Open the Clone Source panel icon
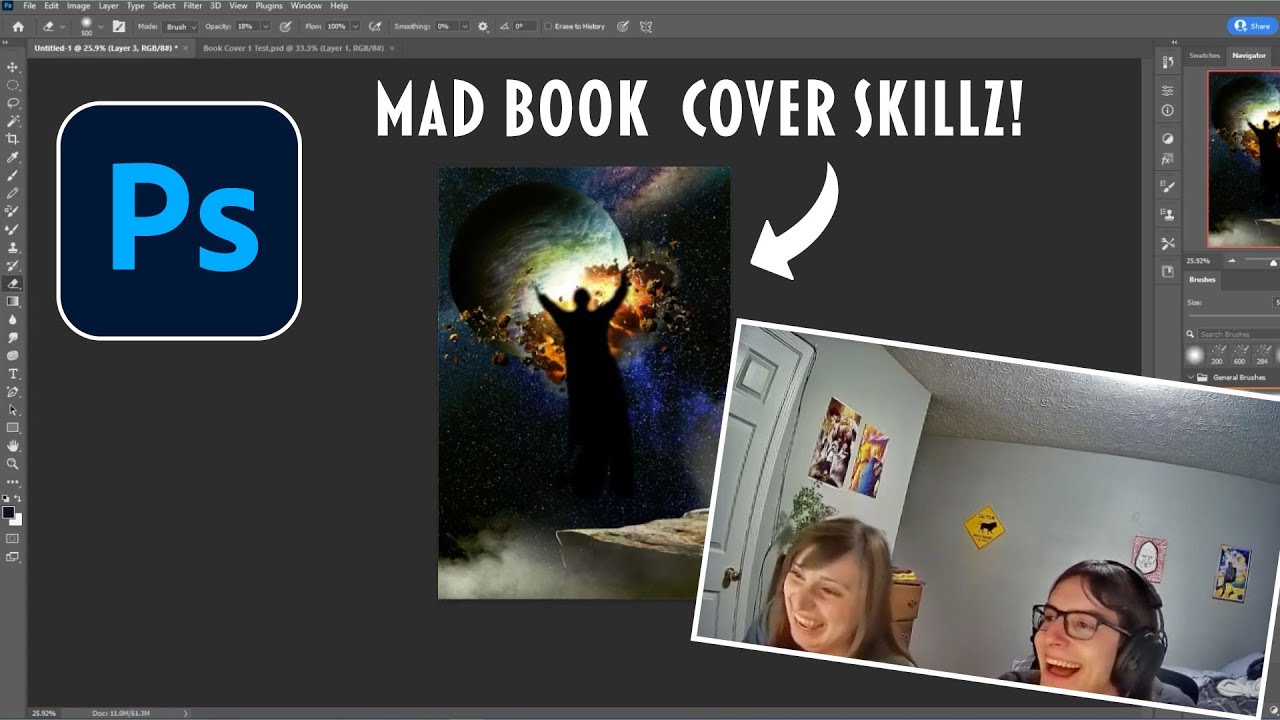Screen dimensions: 1280x720 (1167, 213)
